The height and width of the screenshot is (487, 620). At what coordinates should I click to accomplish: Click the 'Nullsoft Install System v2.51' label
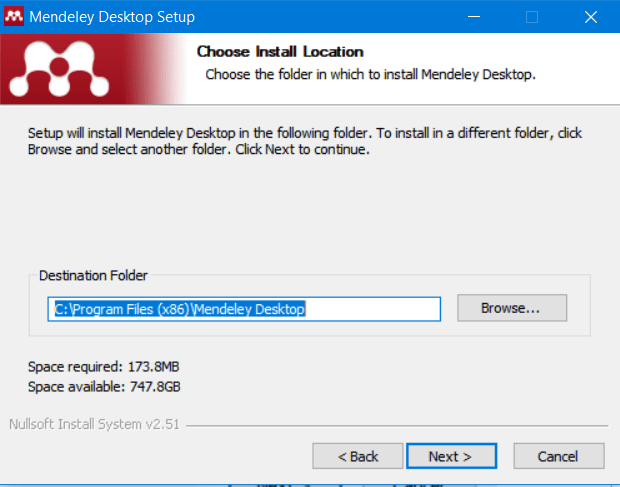pos(94,423)
